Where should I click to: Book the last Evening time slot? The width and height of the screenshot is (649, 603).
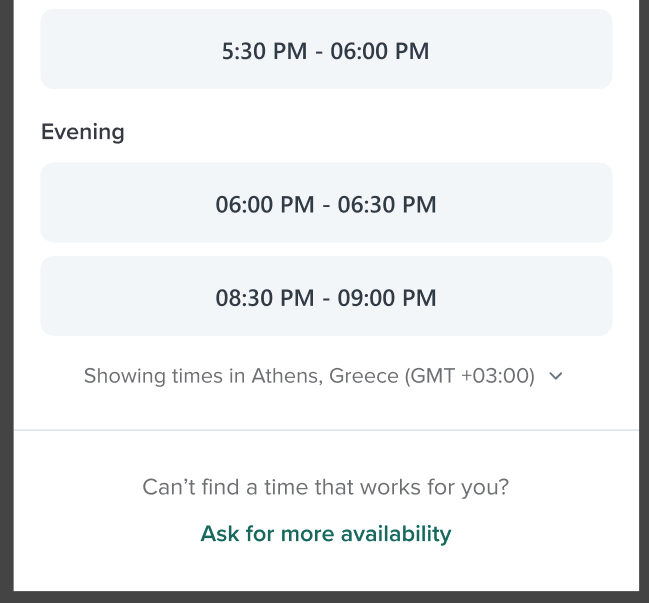pyautogui.click(x=326, y=296)
